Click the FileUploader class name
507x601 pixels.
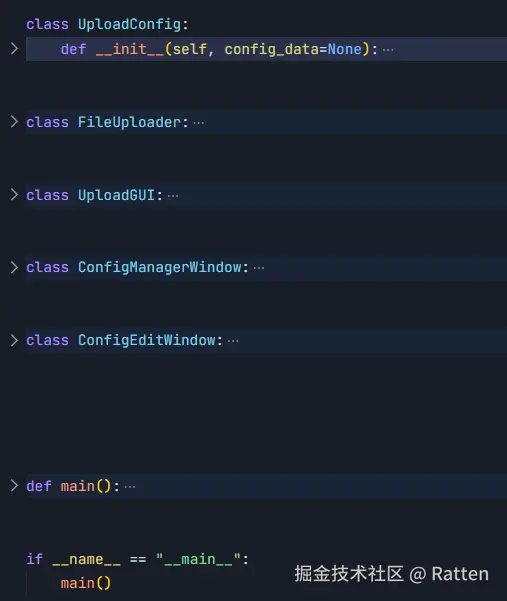(x=130, y=122)
